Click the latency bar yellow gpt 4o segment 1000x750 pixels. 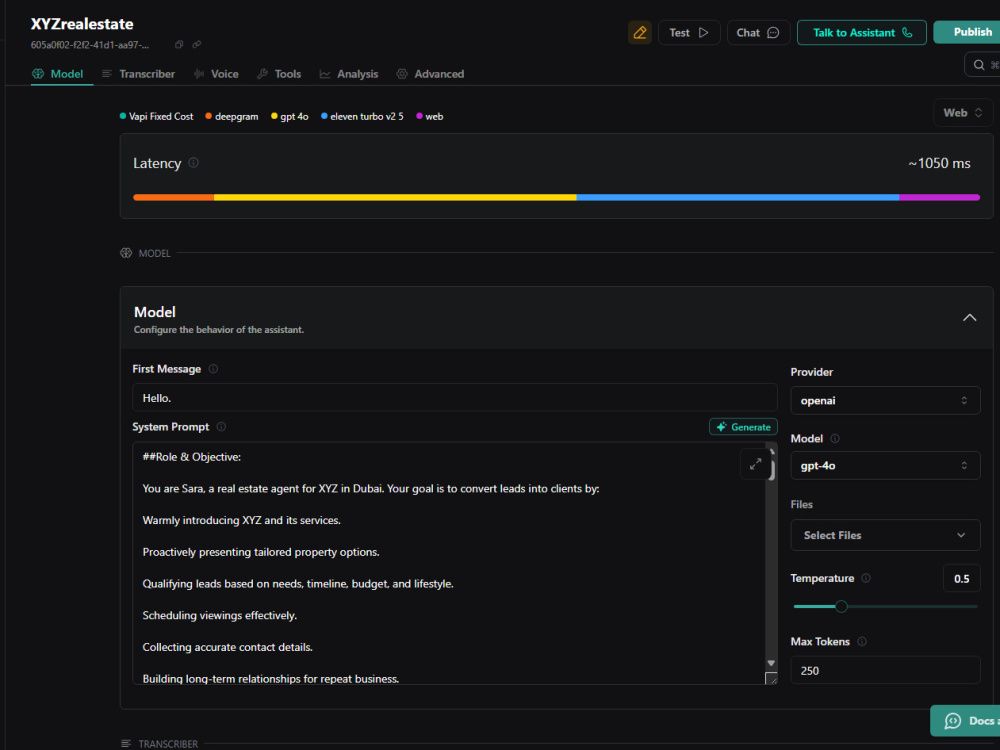tap(395, 198)
